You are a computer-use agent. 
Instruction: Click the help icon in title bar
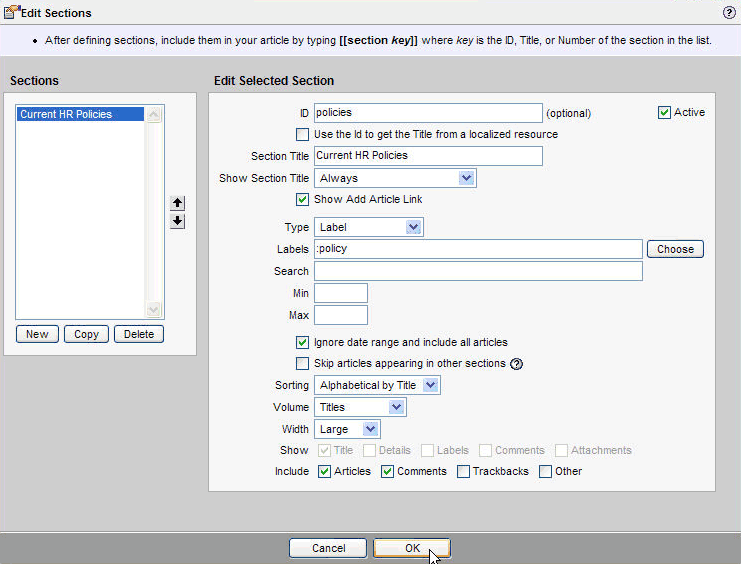click(x=728, y=13)
